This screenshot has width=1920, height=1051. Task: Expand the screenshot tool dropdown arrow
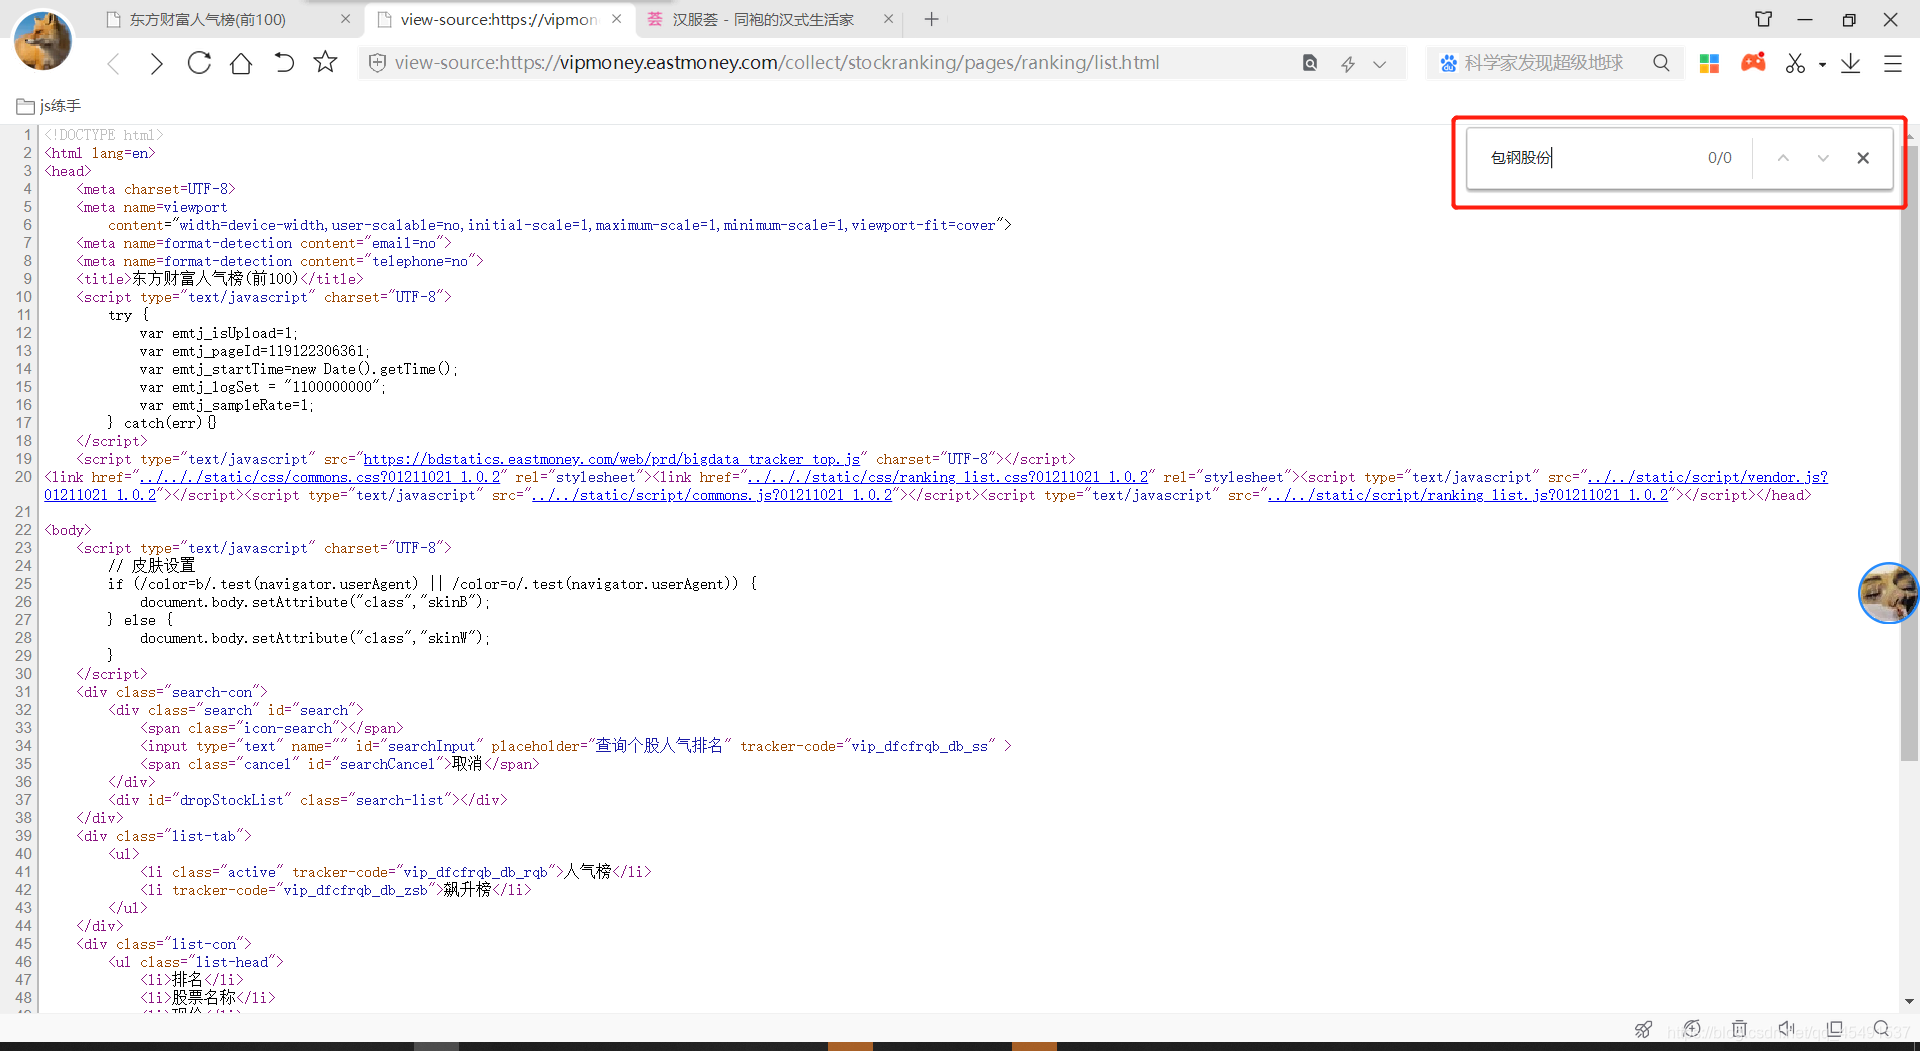[x=1822, y=65]
